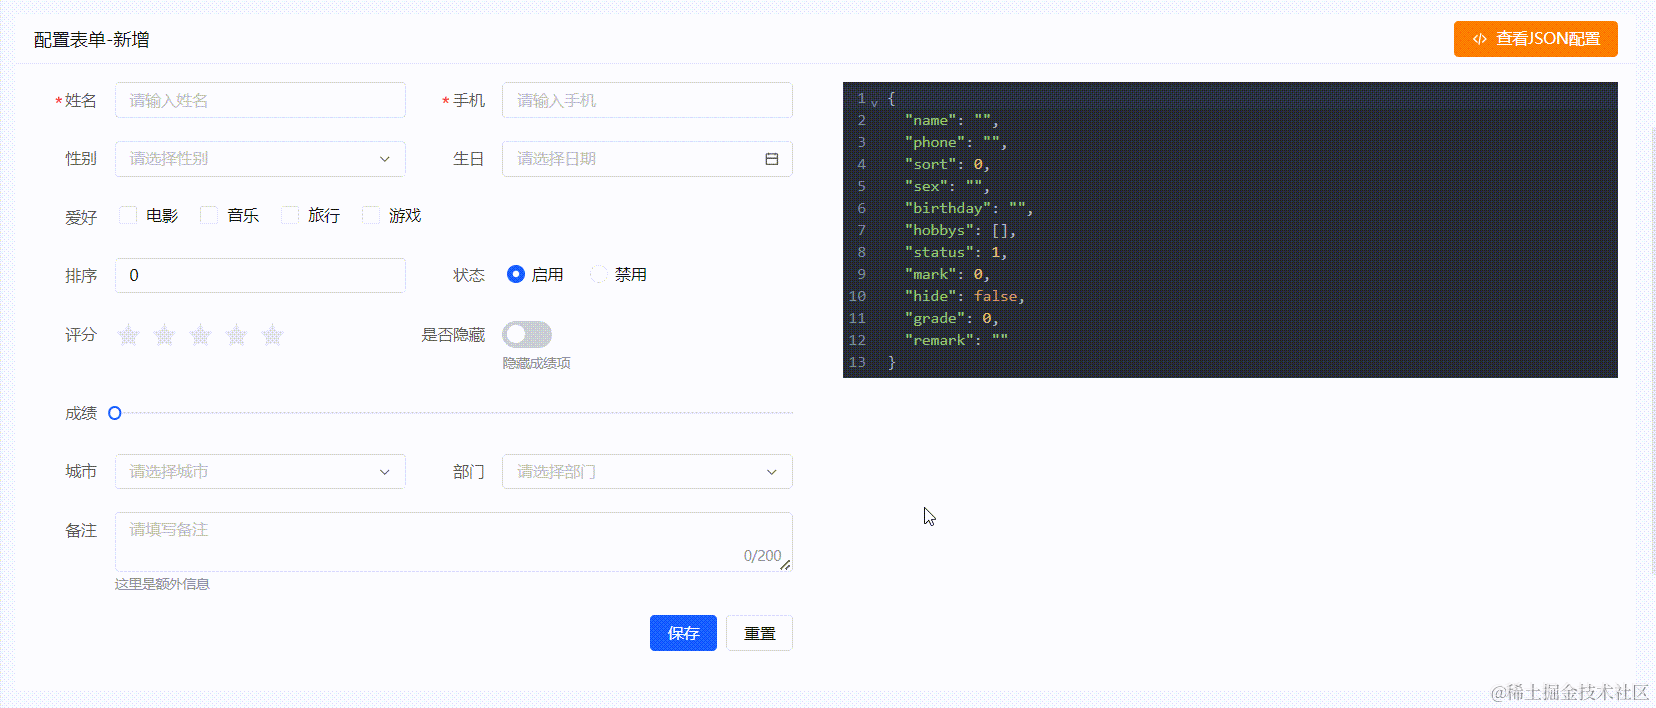The height and width of the screenshot is (708, 1656).
Task: Focus the 排序 number input
Action: point(260,275)
